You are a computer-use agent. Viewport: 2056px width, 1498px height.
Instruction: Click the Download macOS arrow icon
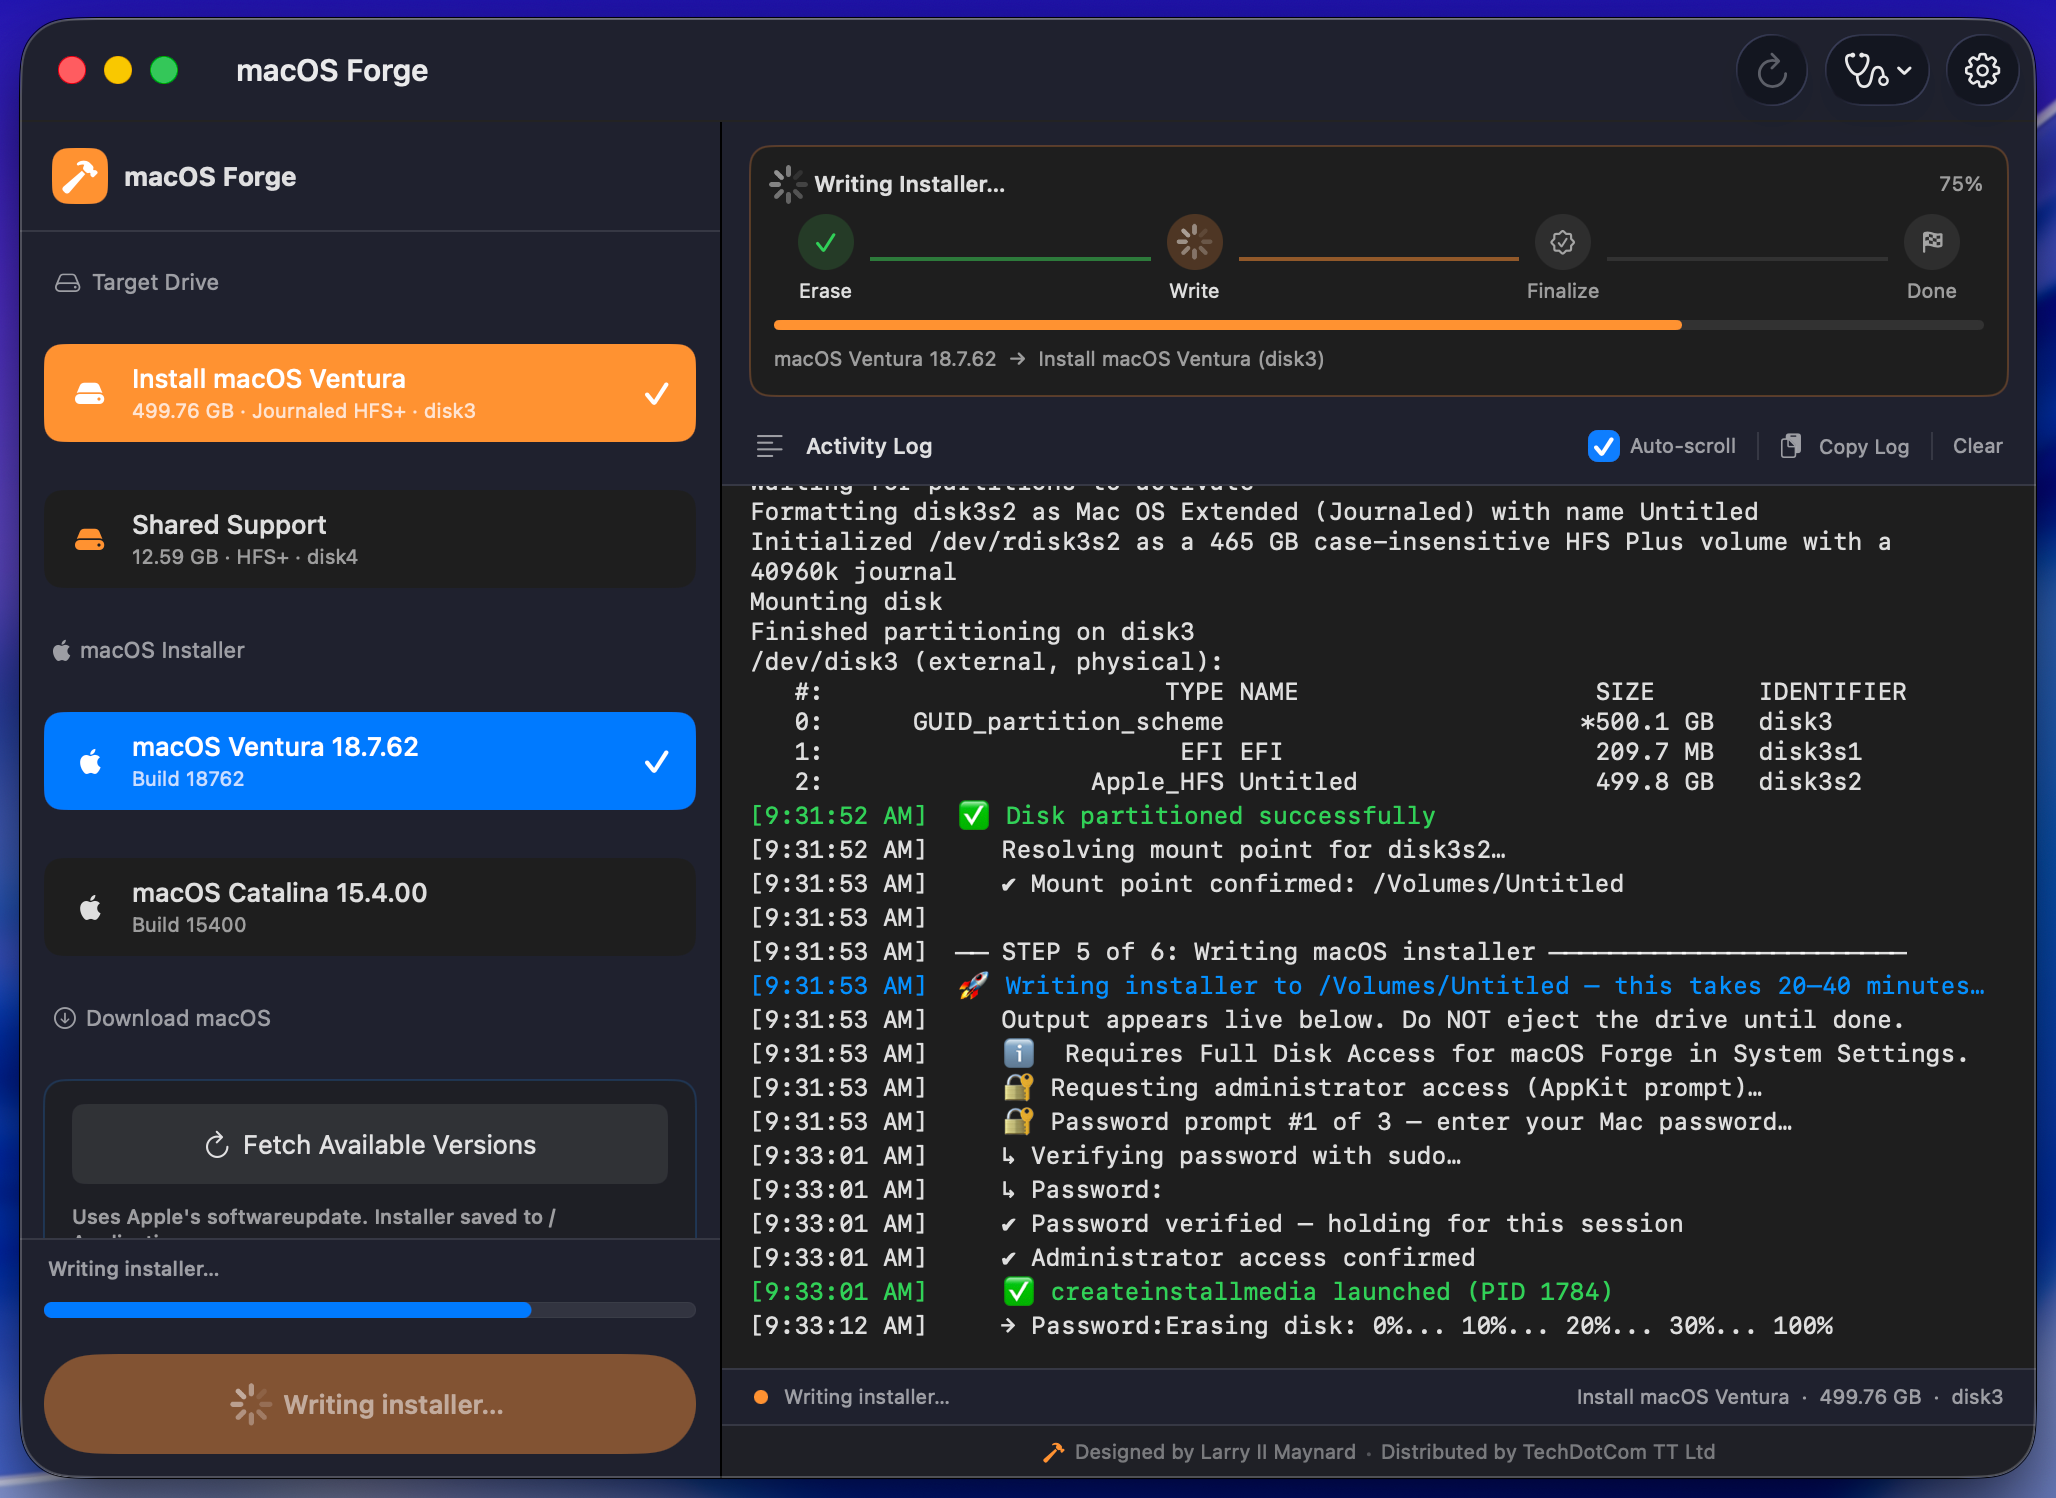(65, 1018)
